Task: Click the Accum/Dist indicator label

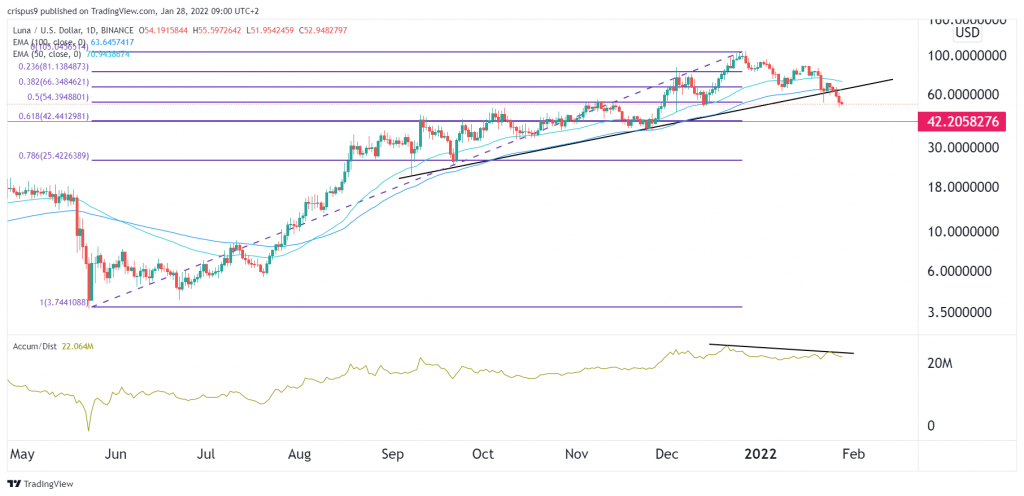Action: coord(33,347)
